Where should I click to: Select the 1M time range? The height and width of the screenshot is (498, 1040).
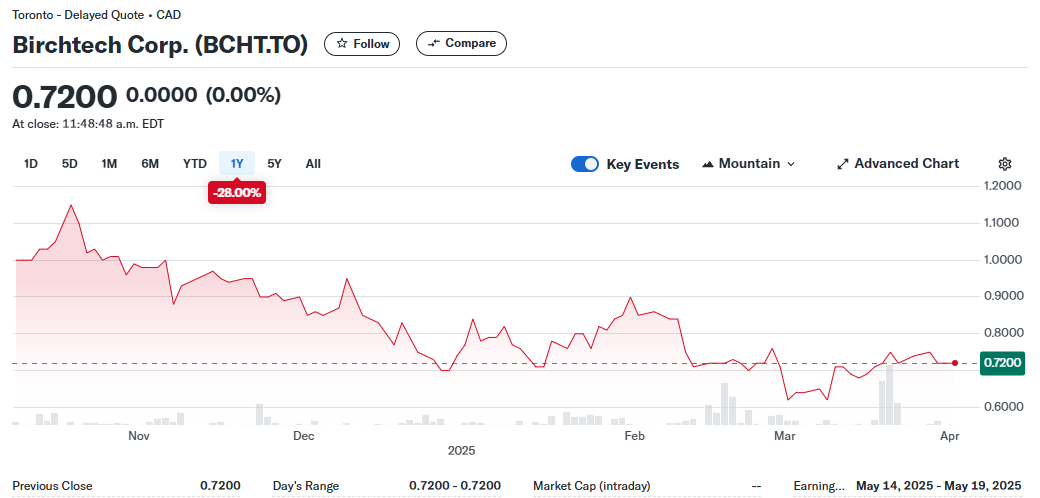click(109, 164)
